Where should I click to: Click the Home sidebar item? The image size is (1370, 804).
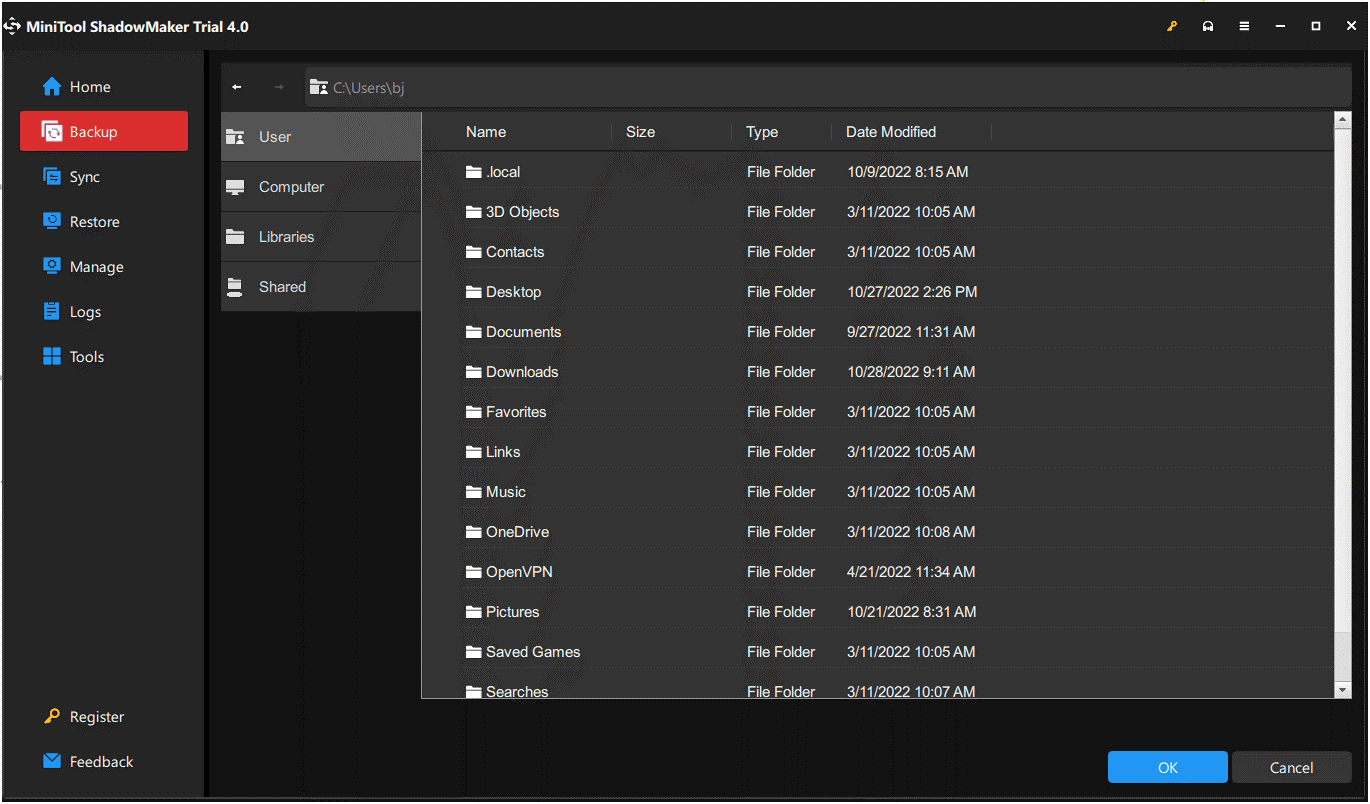tap(104, 87)
